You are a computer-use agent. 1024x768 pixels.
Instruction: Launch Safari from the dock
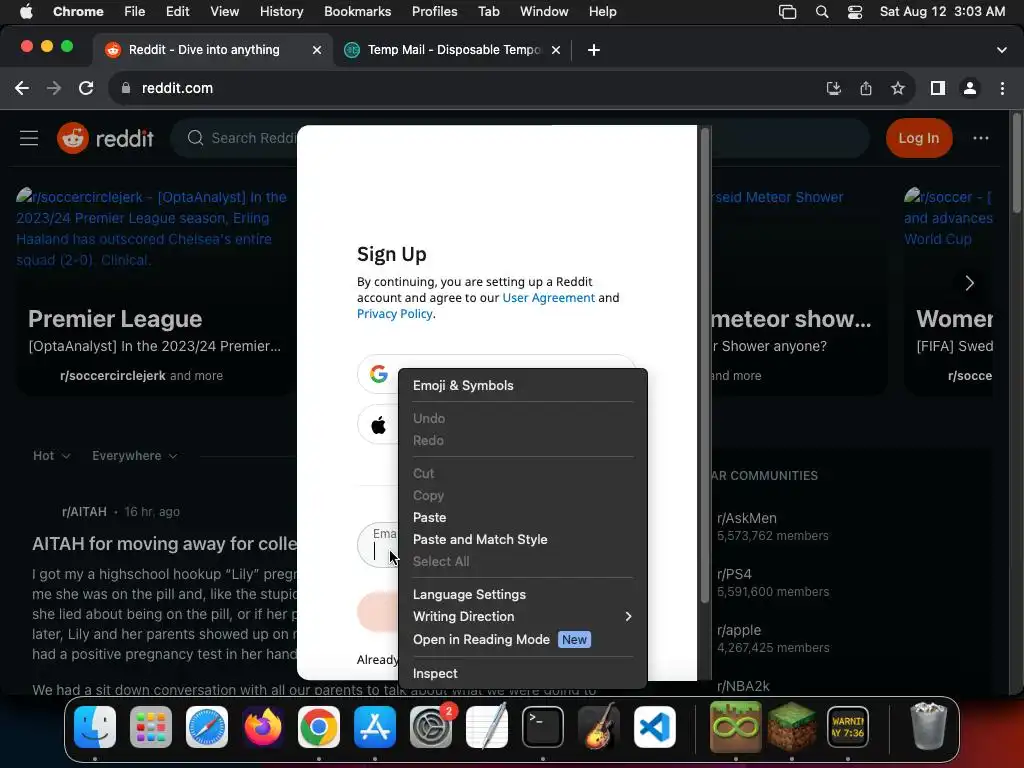[207, 727]
